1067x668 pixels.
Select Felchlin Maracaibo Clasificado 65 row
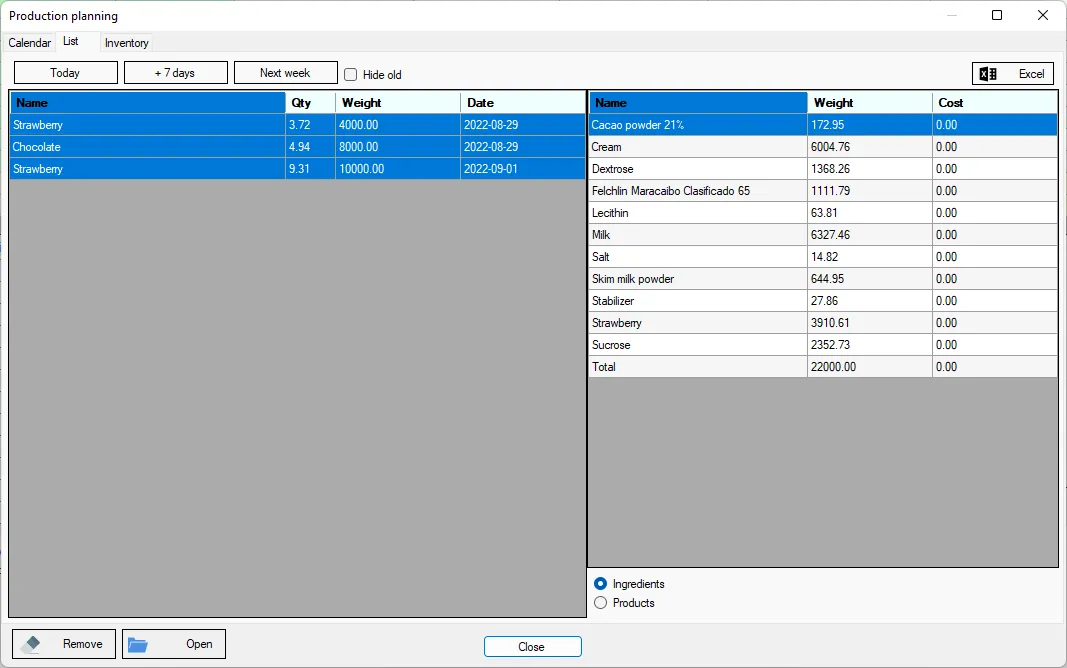[823, 191]
